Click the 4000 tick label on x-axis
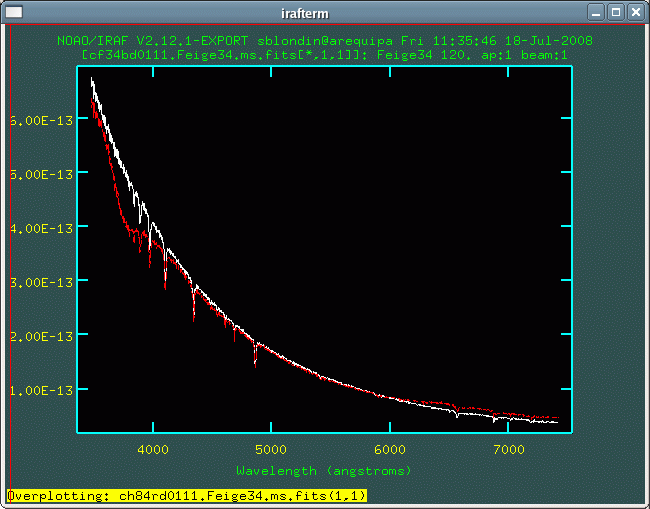 coord(154,449)
